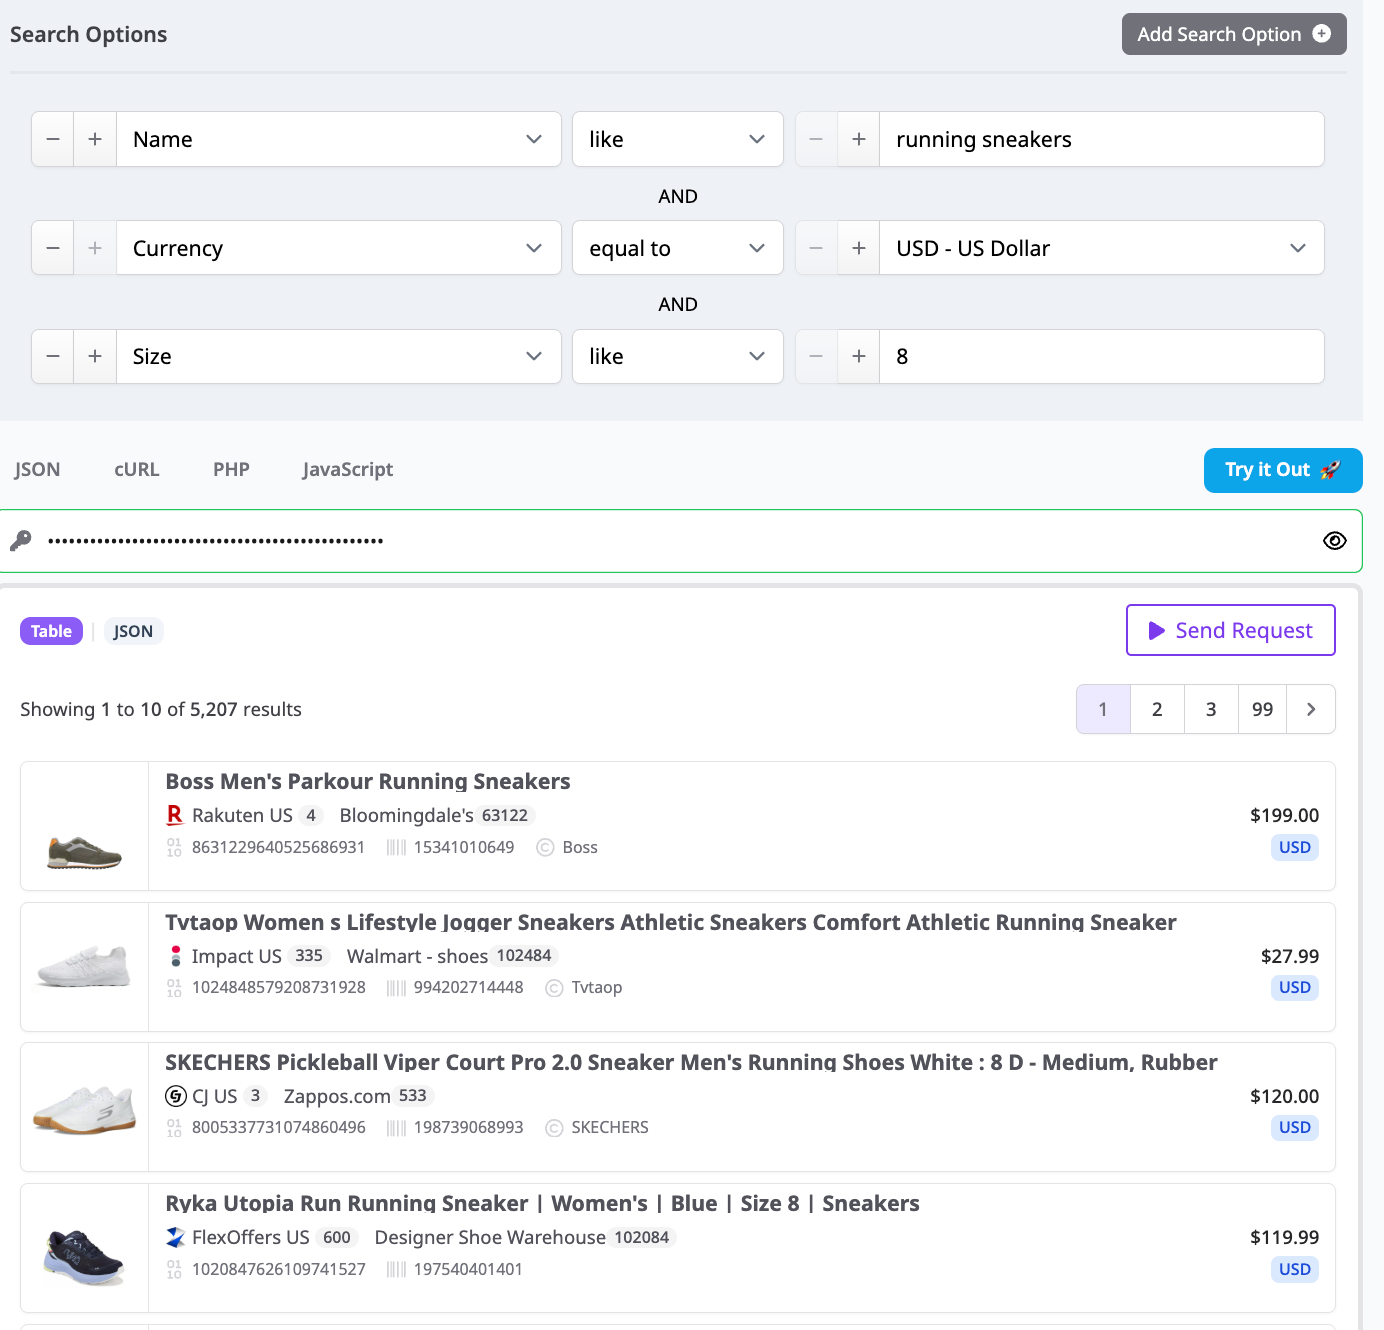Click the white Tvtaop sneaker thumbnail
The height and width of the screenshot is (1330, 1384).
pyautogui.click(x=85, y=967)
